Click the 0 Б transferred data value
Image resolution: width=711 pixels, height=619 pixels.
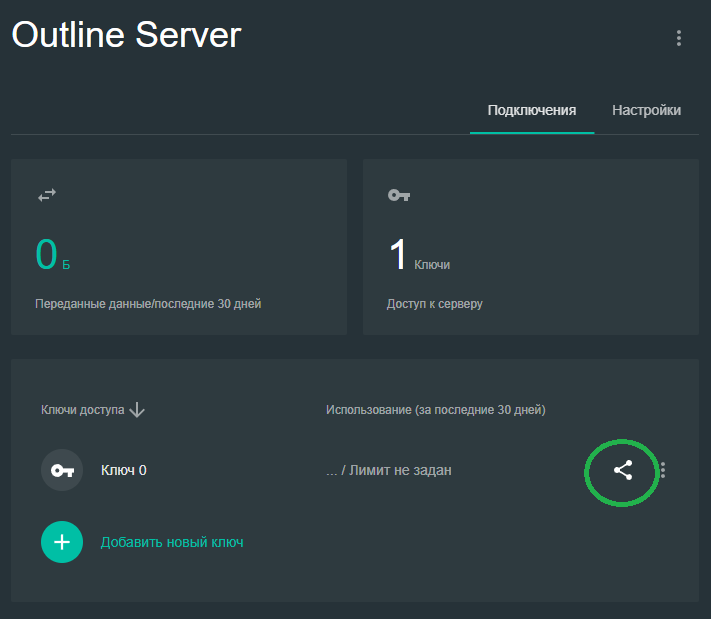51,256
